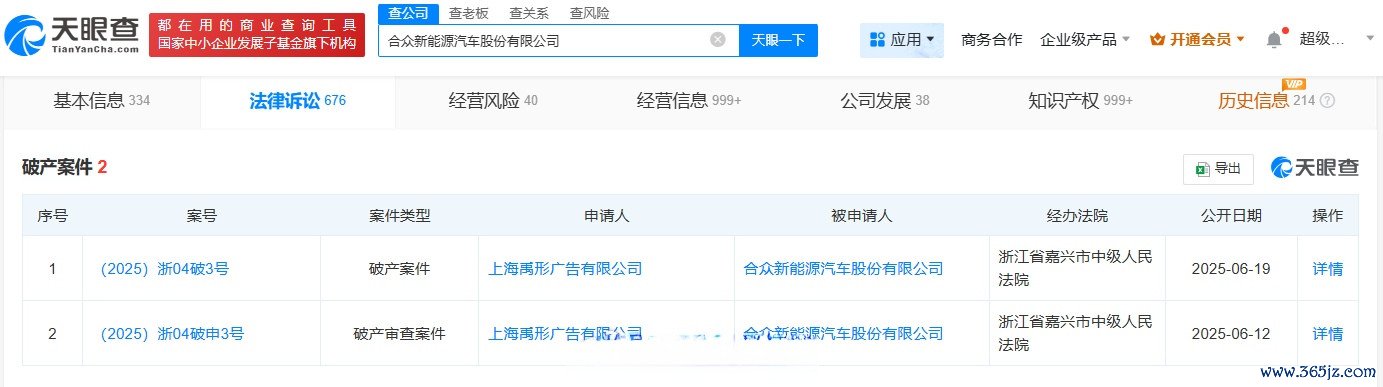Expand the 企业级产品 dropdown
This screenshot has height=387, width=1383.
[x=1085, y=40]
